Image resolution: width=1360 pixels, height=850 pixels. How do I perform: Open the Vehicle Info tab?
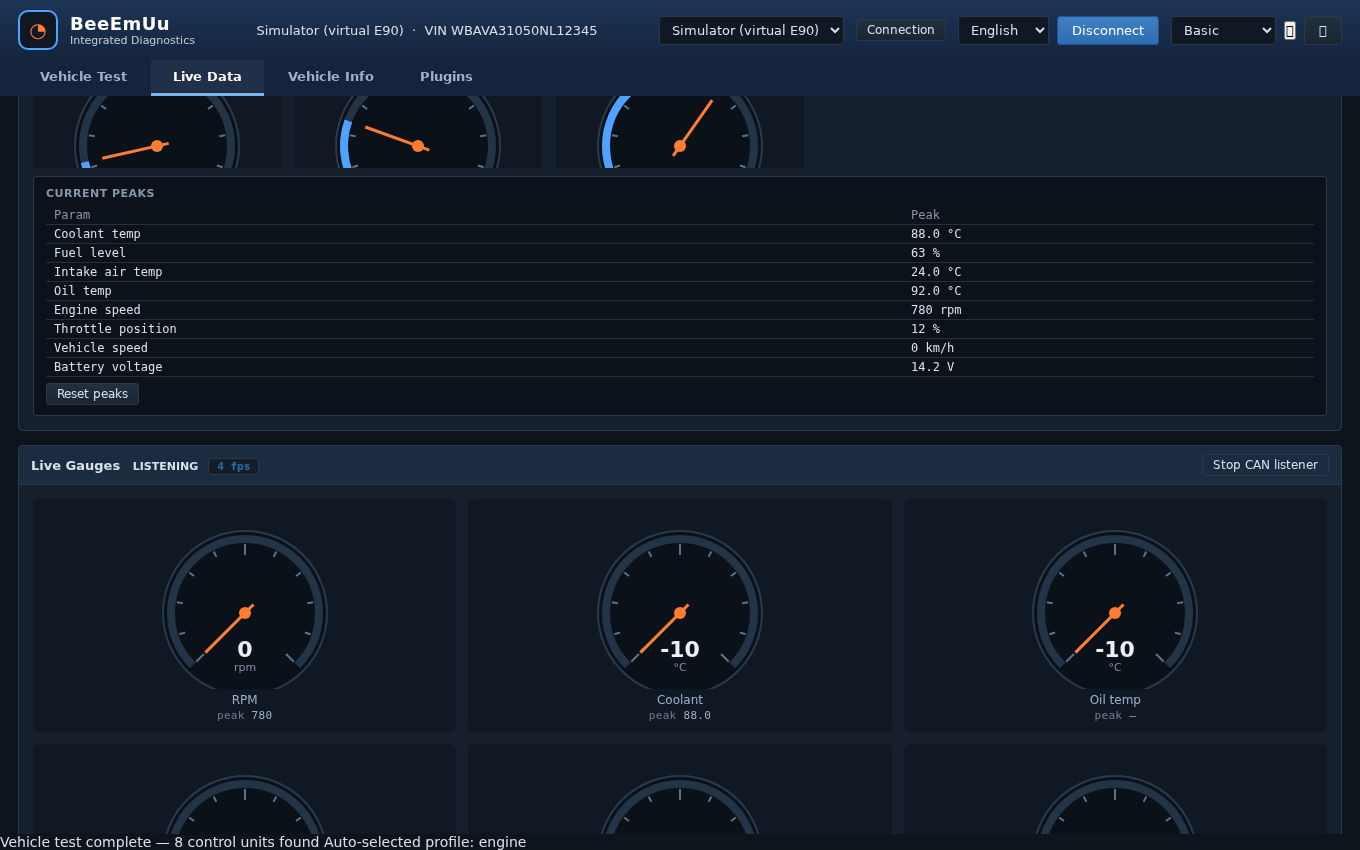[x=331, y=77]
